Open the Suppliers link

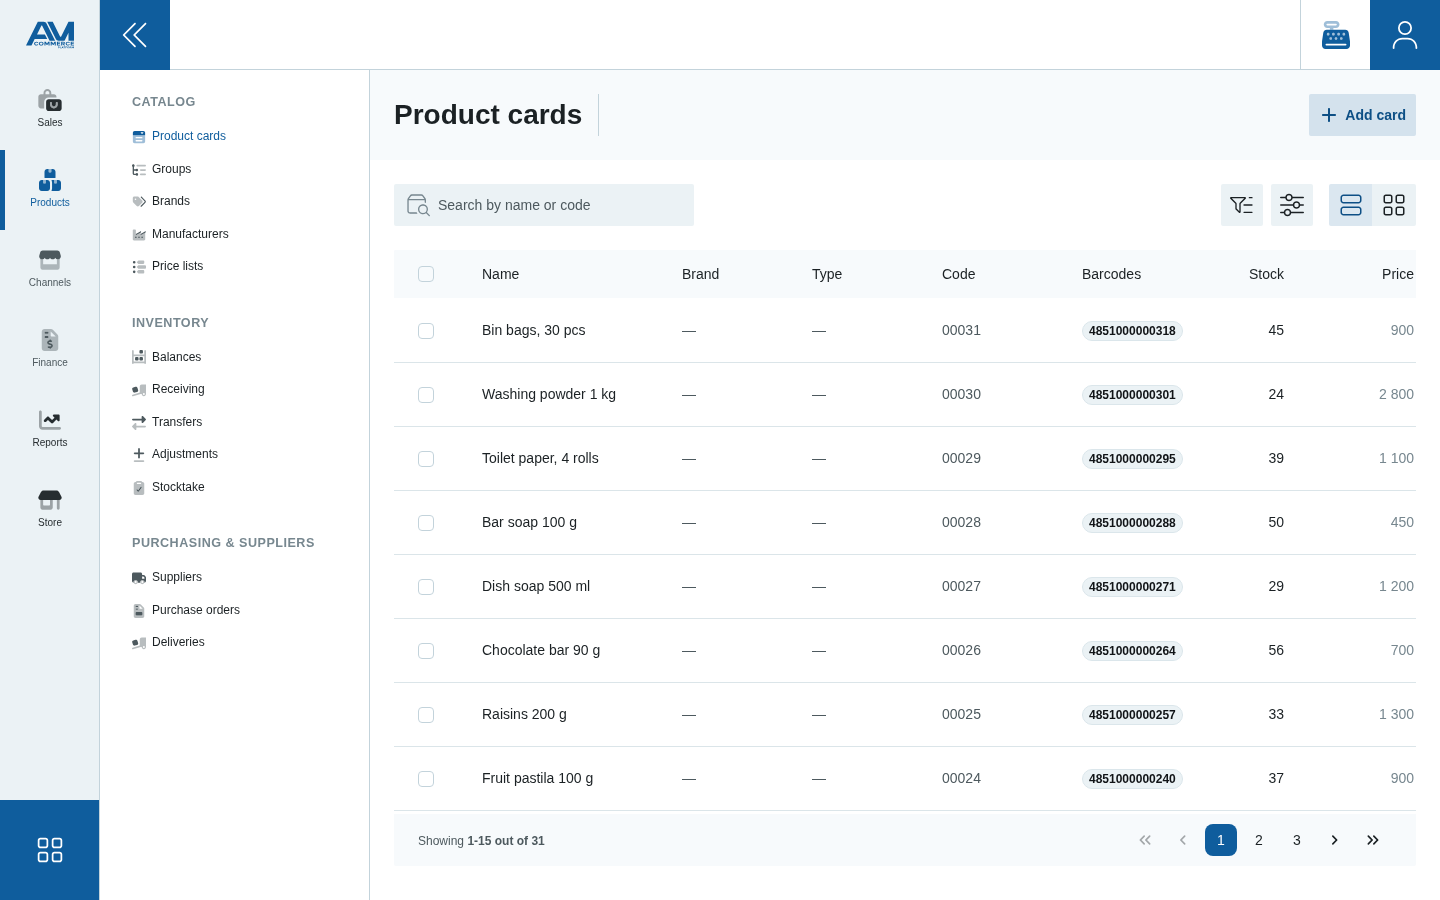[167, 577]
